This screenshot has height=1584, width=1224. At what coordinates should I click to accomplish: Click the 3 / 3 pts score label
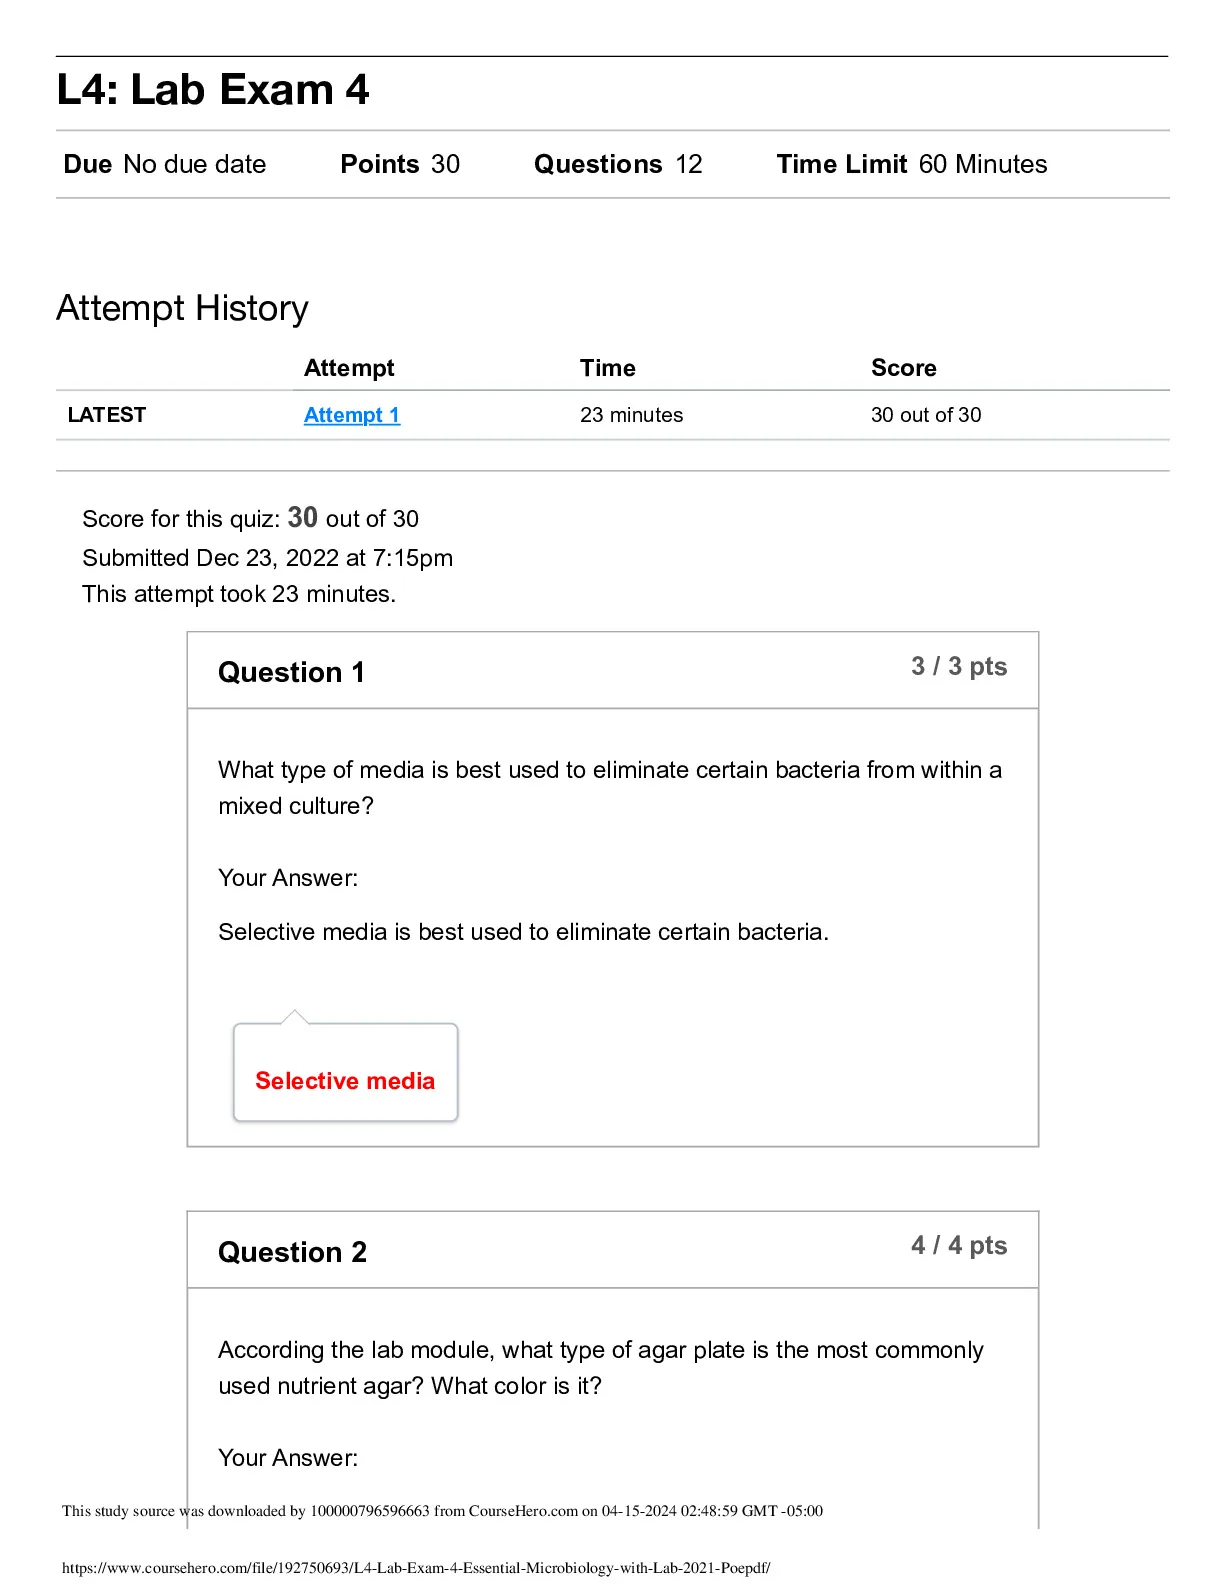point(959,667)
